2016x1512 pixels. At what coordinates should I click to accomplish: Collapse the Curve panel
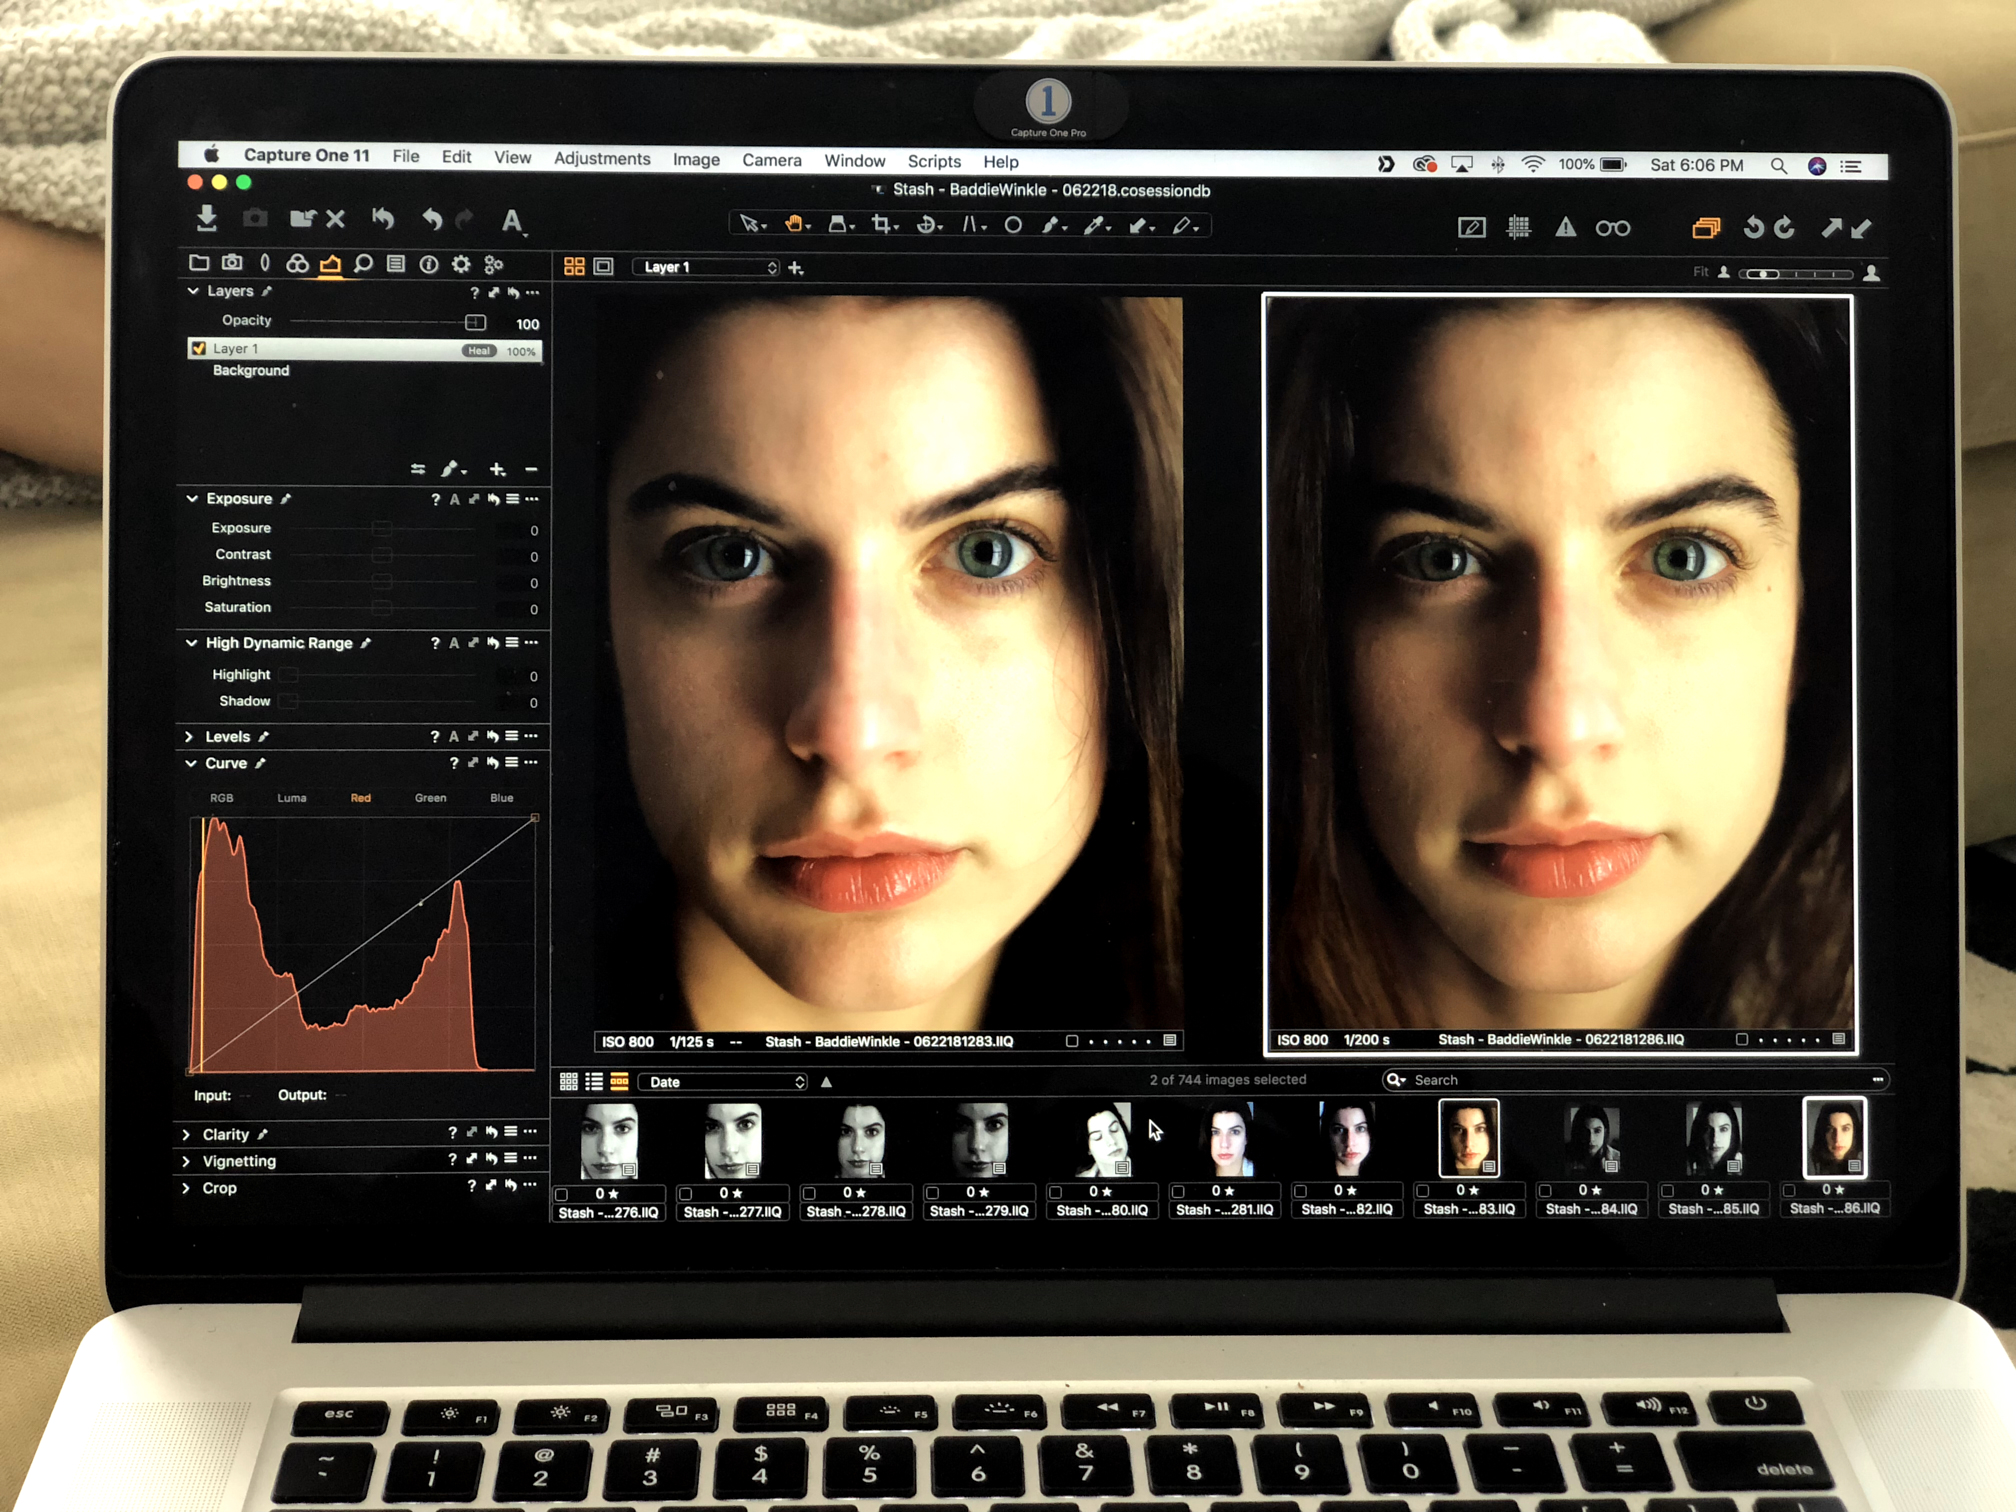[190, 763]
